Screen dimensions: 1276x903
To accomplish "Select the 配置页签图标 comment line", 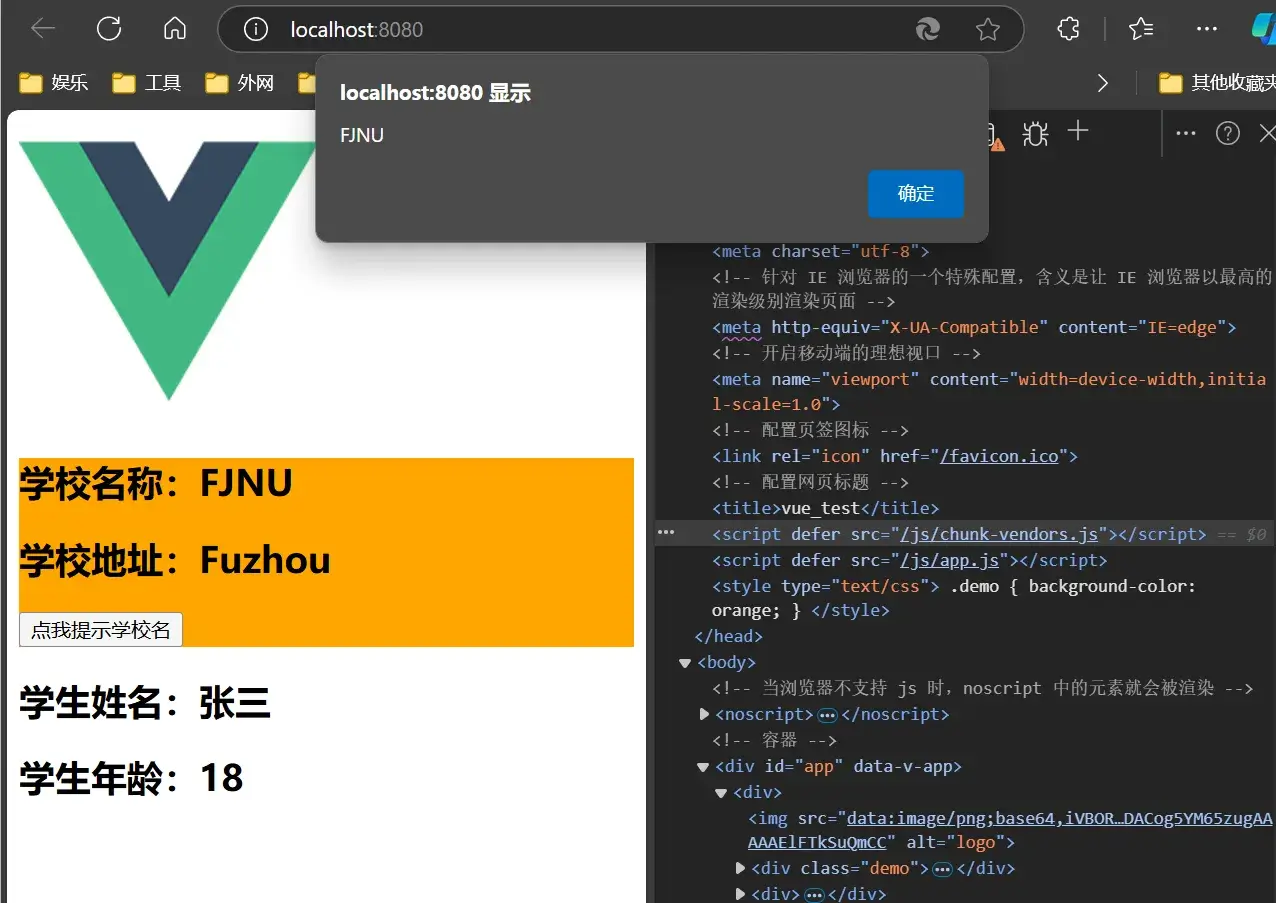I will click(x=810, y=430).
